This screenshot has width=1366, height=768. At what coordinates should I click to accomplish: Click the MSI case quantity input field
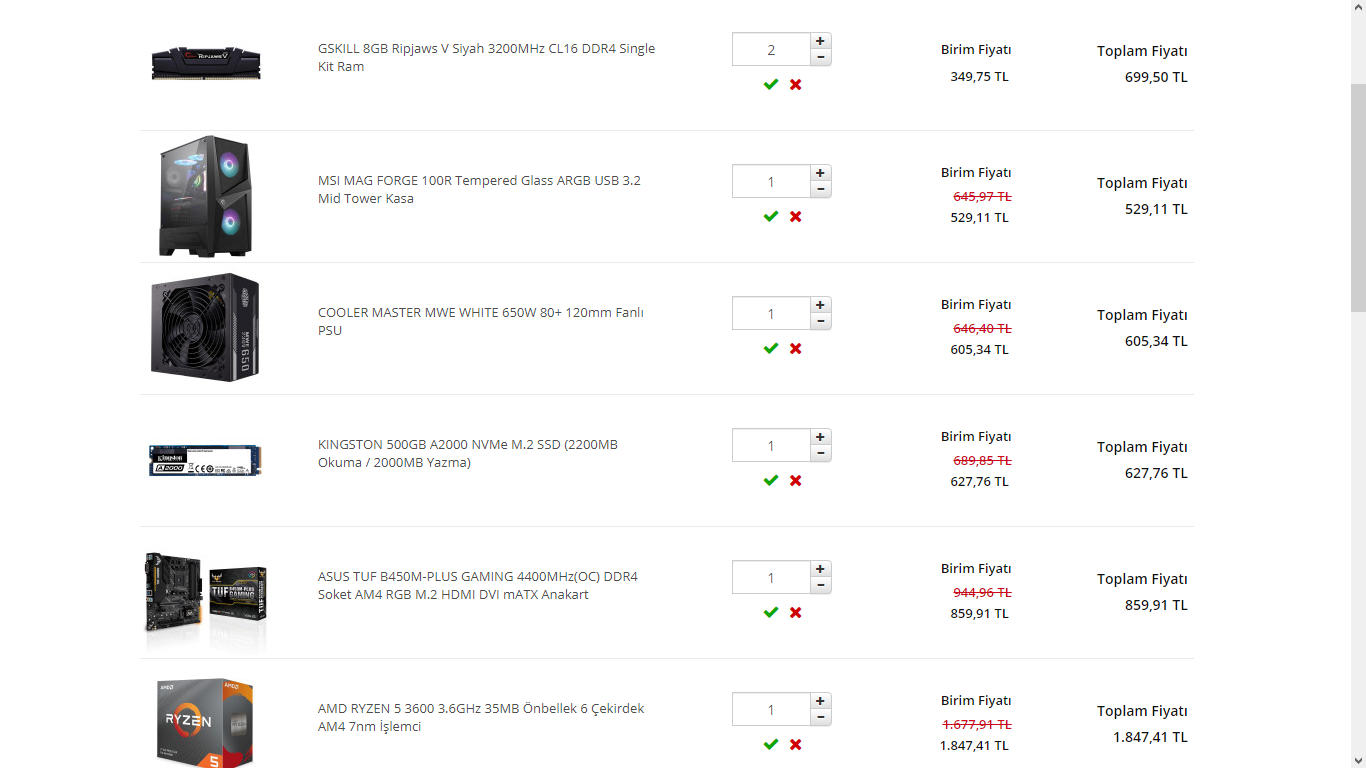click(x=770, y=182)
